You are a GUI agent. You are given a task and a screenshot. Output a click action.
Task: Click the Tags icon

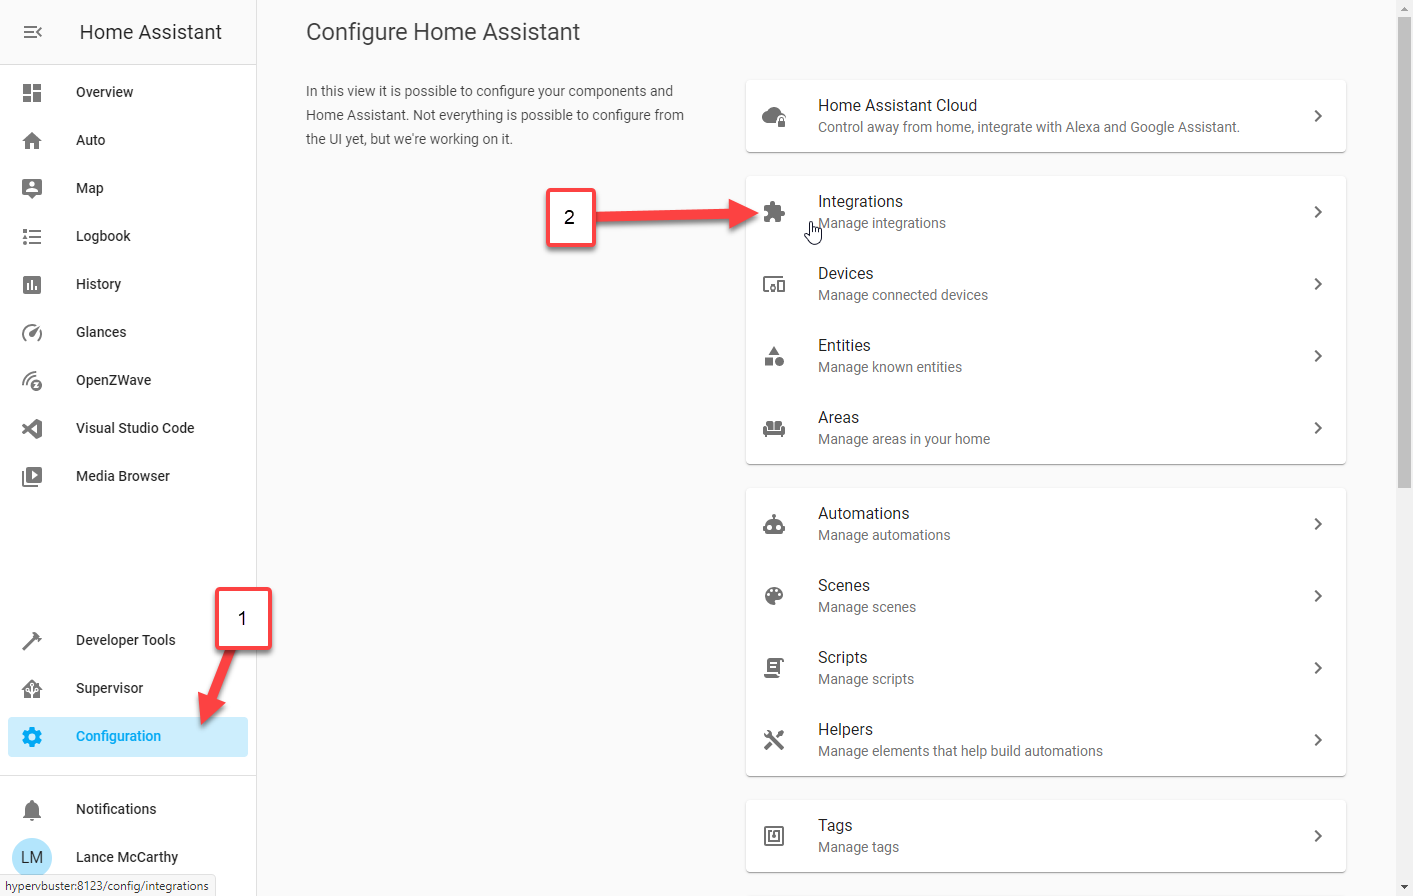(774, 836)
